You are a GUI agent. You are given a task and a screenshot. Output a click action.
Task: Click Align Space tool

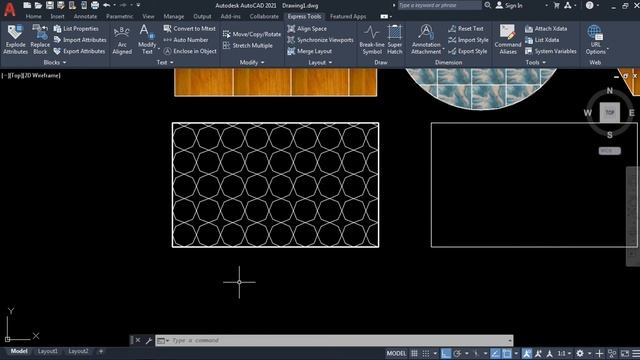307,29
